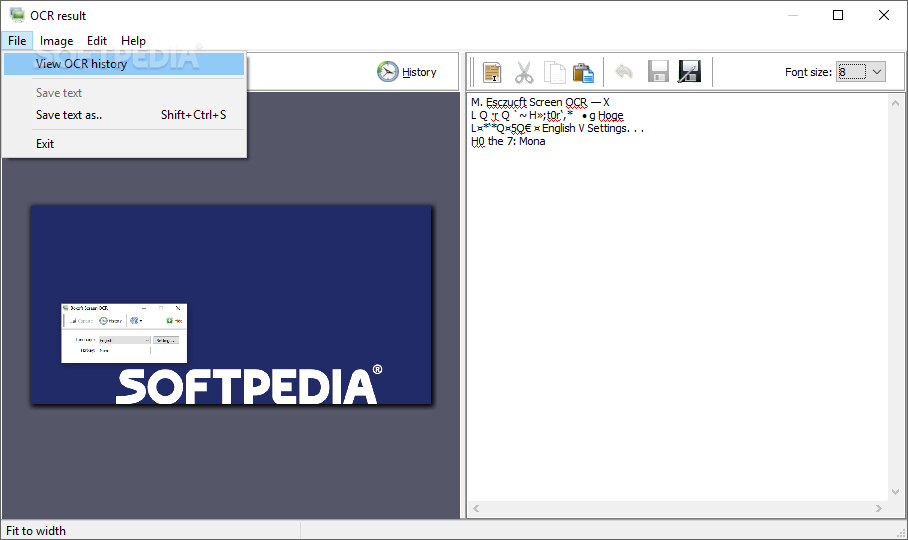The width and height of the screenshot is (908, 540).
Task: Click the paste clipboard icon
Action: tap(583, 72)
